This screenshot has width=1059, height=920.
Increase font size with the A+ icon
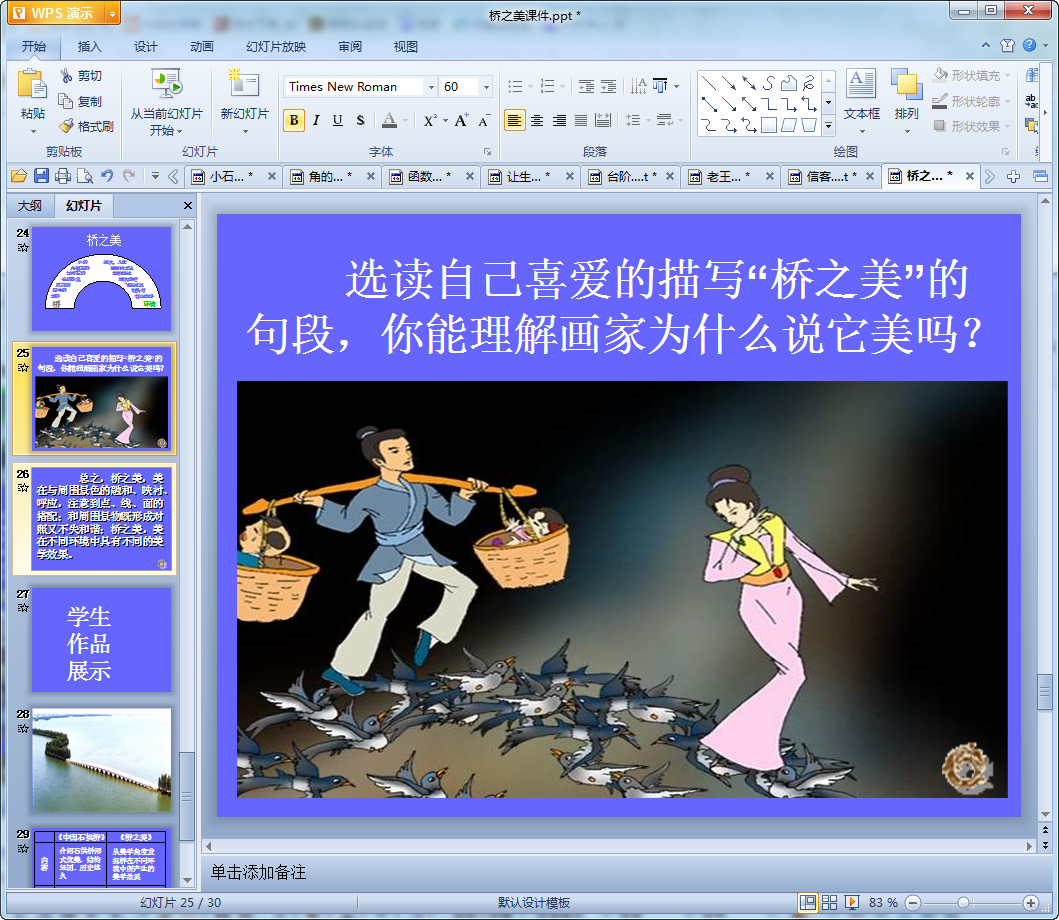pyautogui.click(x=462, y=120)
